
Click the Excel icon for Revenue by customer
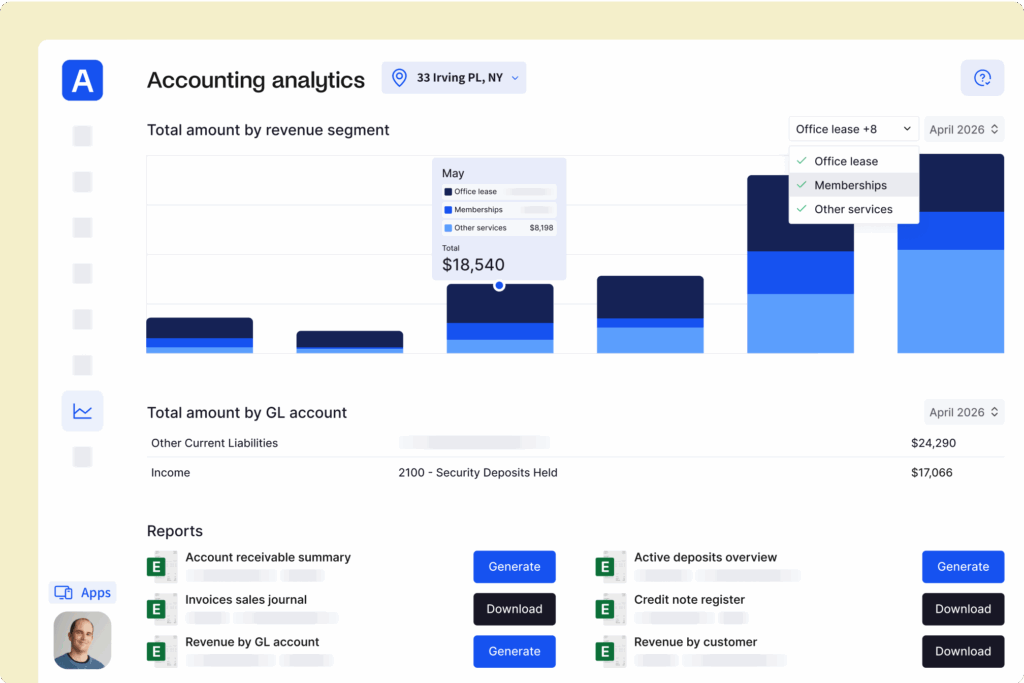tap(610, 650)
